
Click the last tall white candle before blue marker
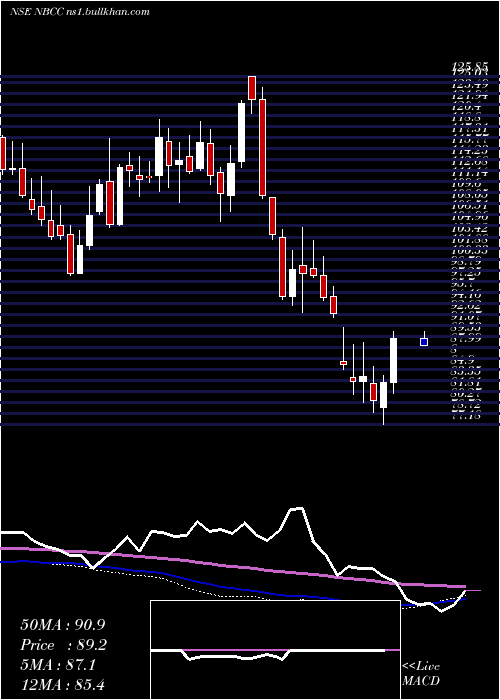pos(394,360)
